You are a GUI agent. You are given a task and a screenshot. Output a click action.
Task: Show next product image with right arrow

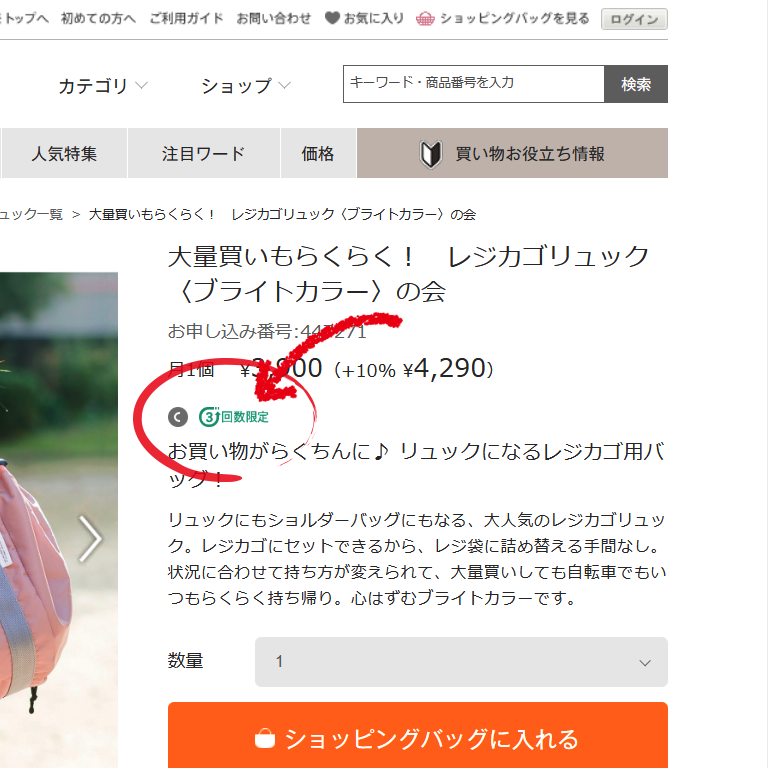[x=90, y=538]
